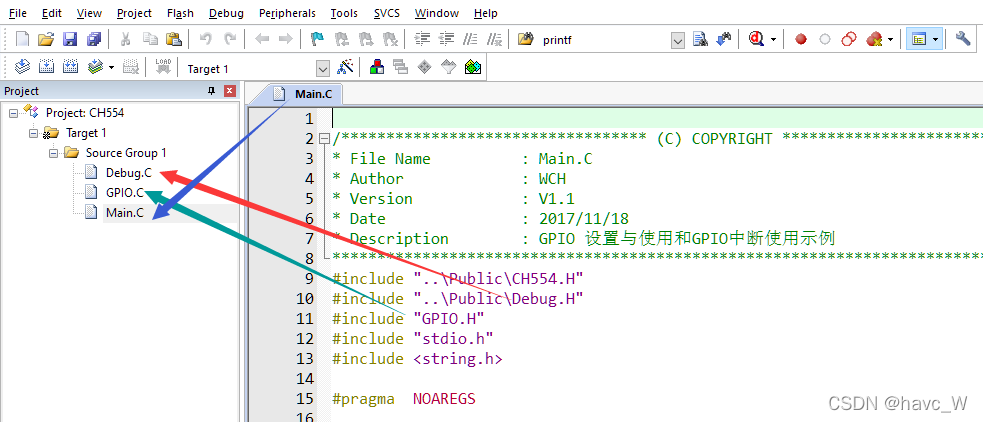Open the File menu
983x422 pixels.
(18, 13)
